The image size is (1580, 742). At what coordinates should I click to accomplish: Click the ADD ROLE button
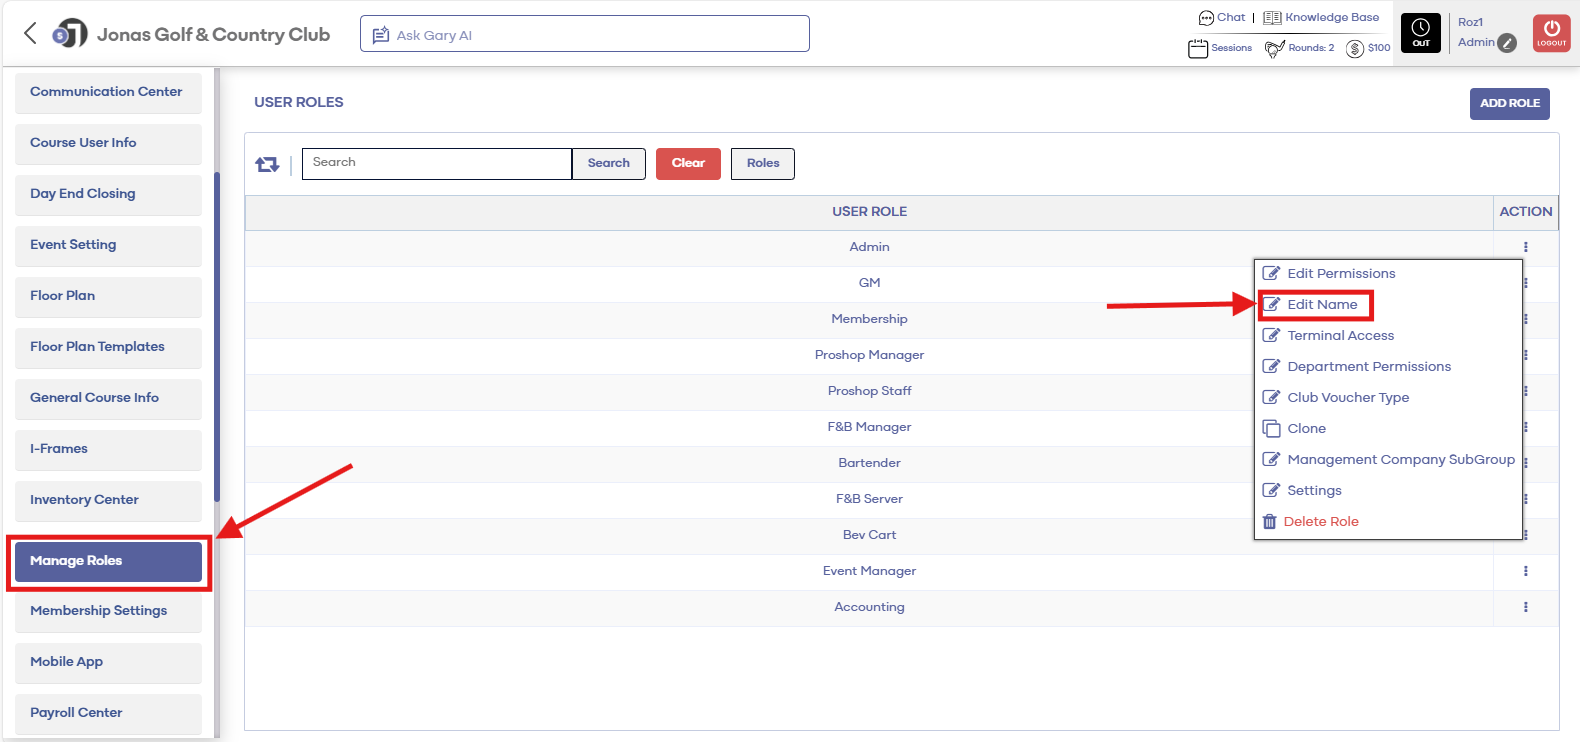click(x=1510, y=104)
